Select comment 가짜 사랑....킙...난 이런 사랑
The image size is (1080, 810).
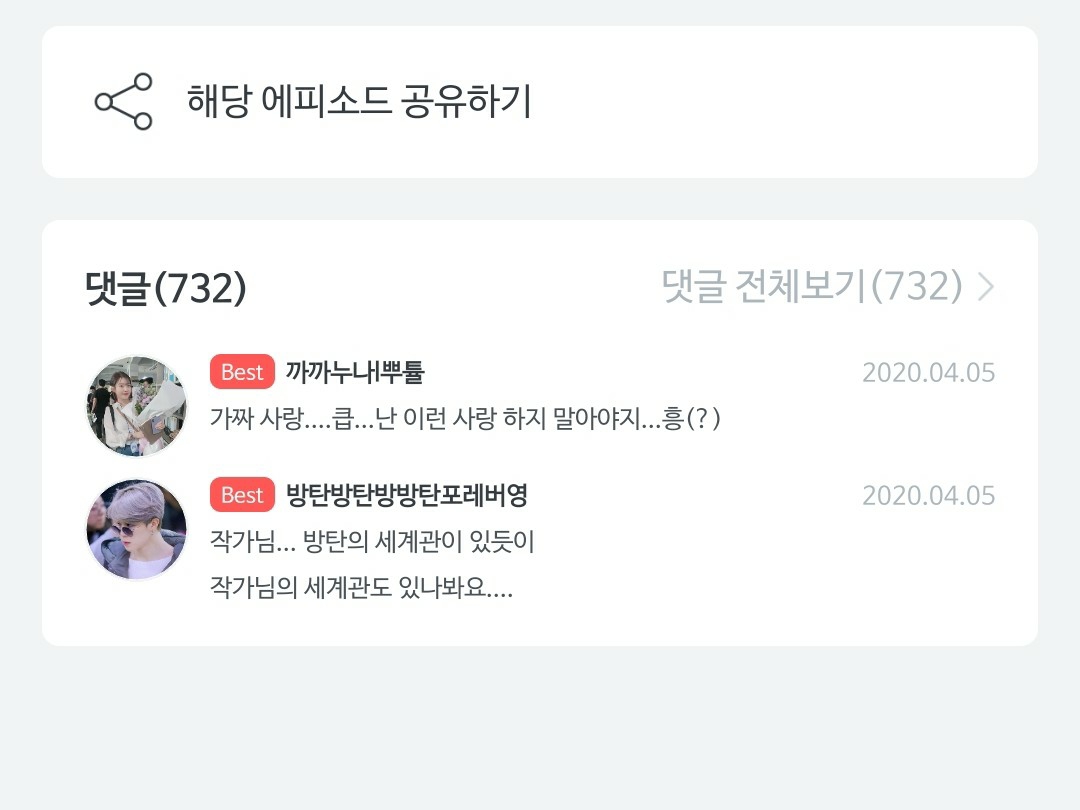point(465,418)
